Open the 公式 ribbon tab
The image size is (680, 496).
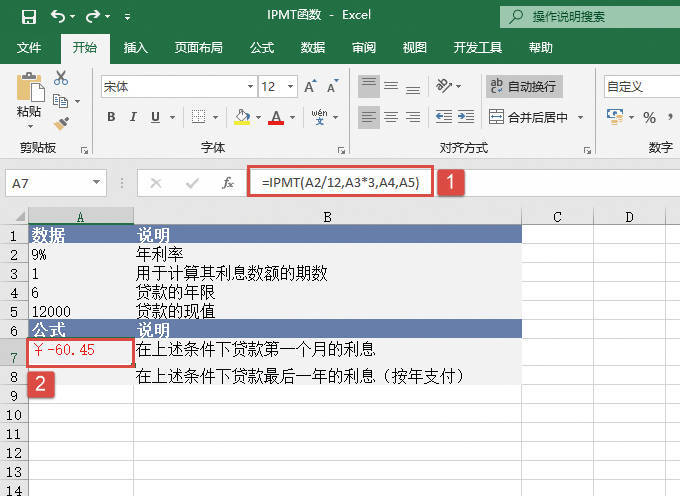click(x=262, y=47)
